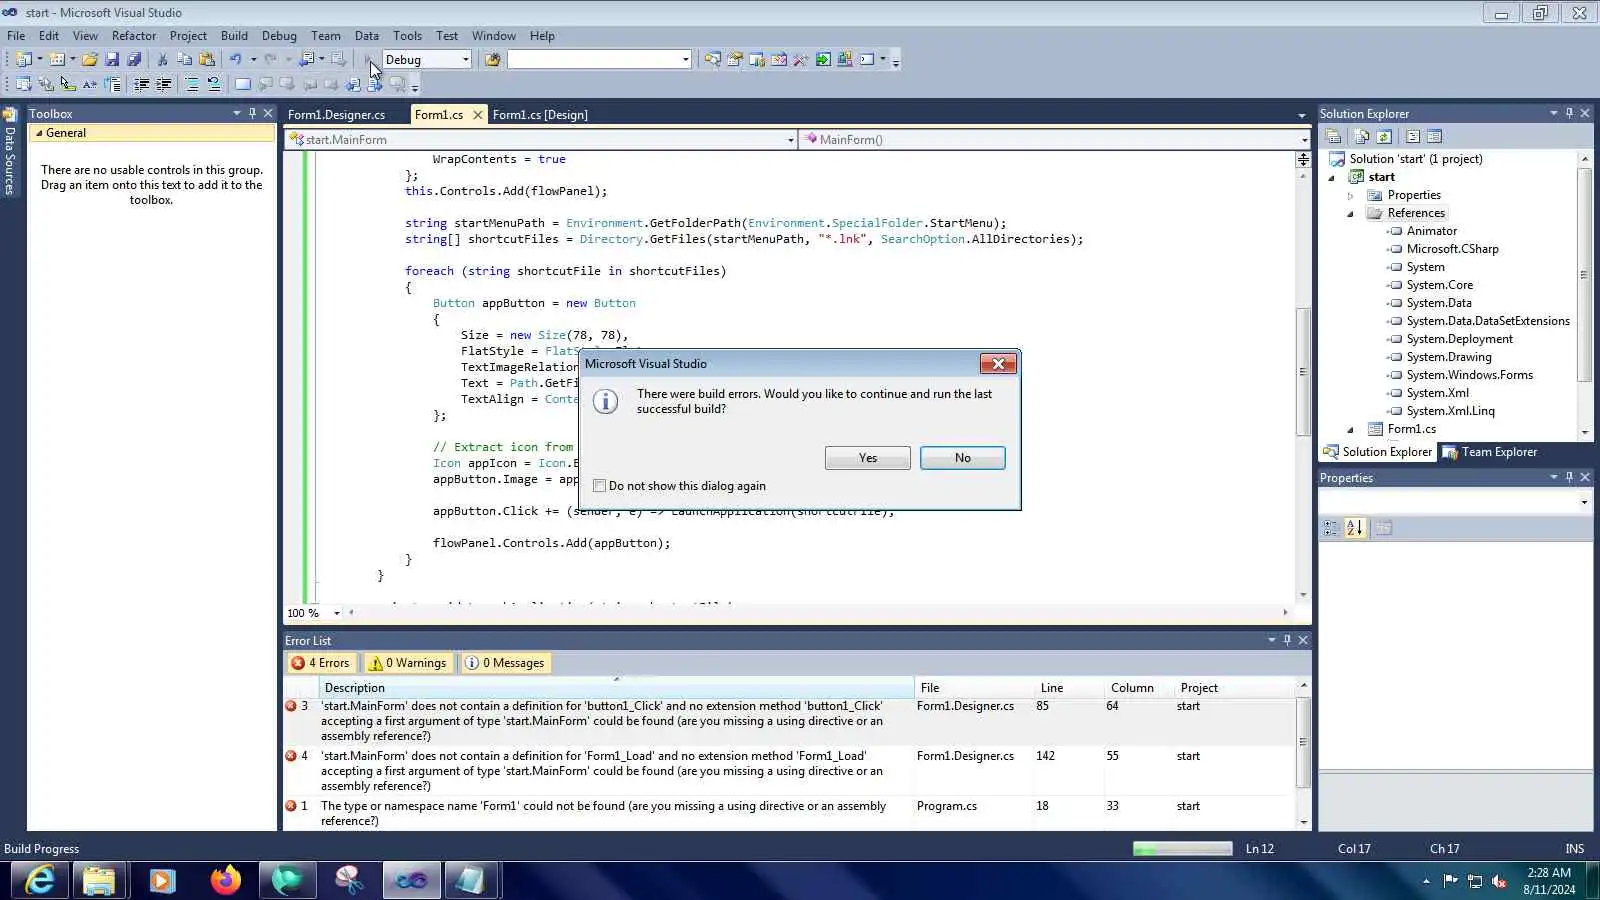
Task: Toggle the 0 Warnings filter button
Action: pos(407,663)
